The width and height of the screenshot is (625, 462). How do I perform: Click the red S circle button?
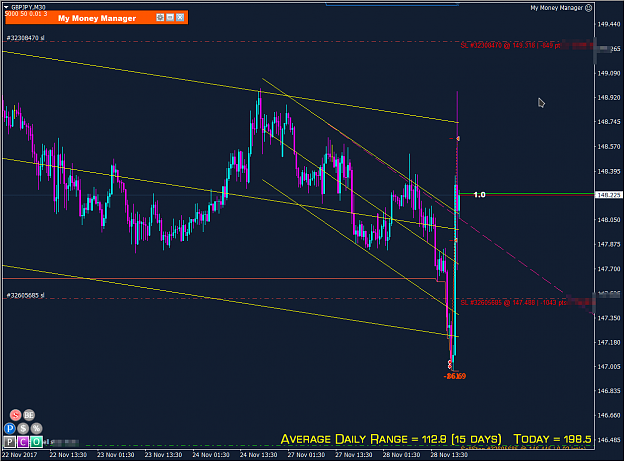[x=15, y=415]
